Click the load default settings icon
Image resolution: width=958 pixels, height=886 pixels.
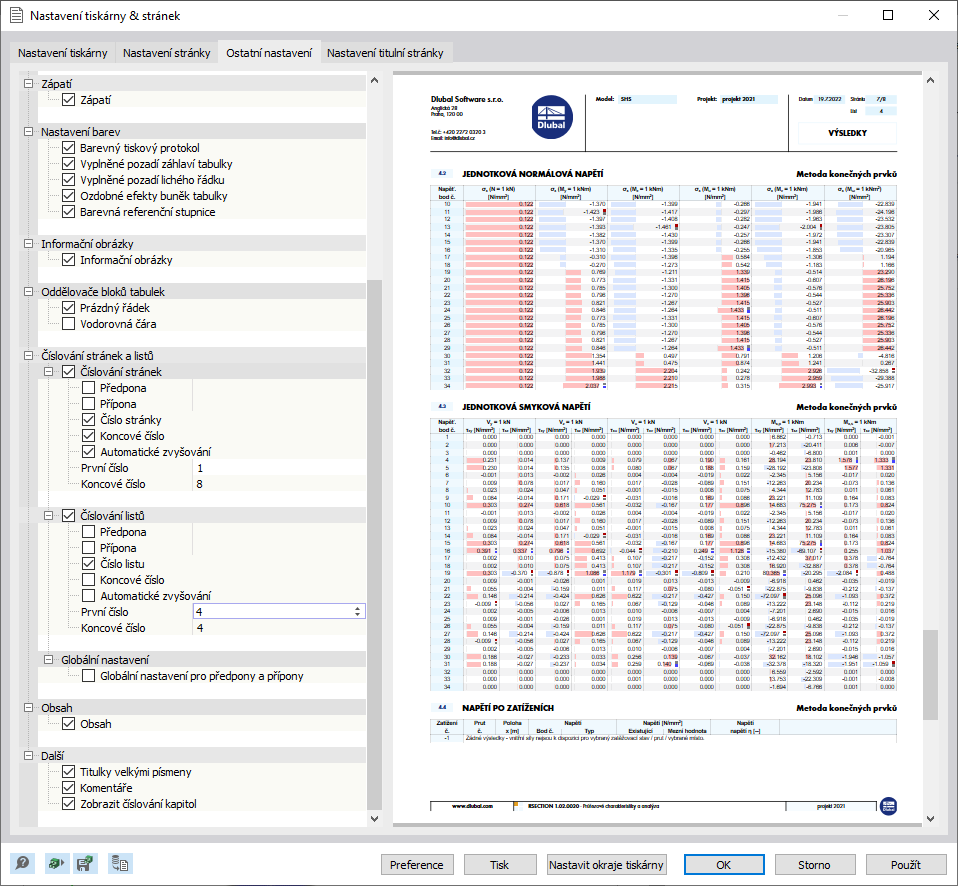56,863
